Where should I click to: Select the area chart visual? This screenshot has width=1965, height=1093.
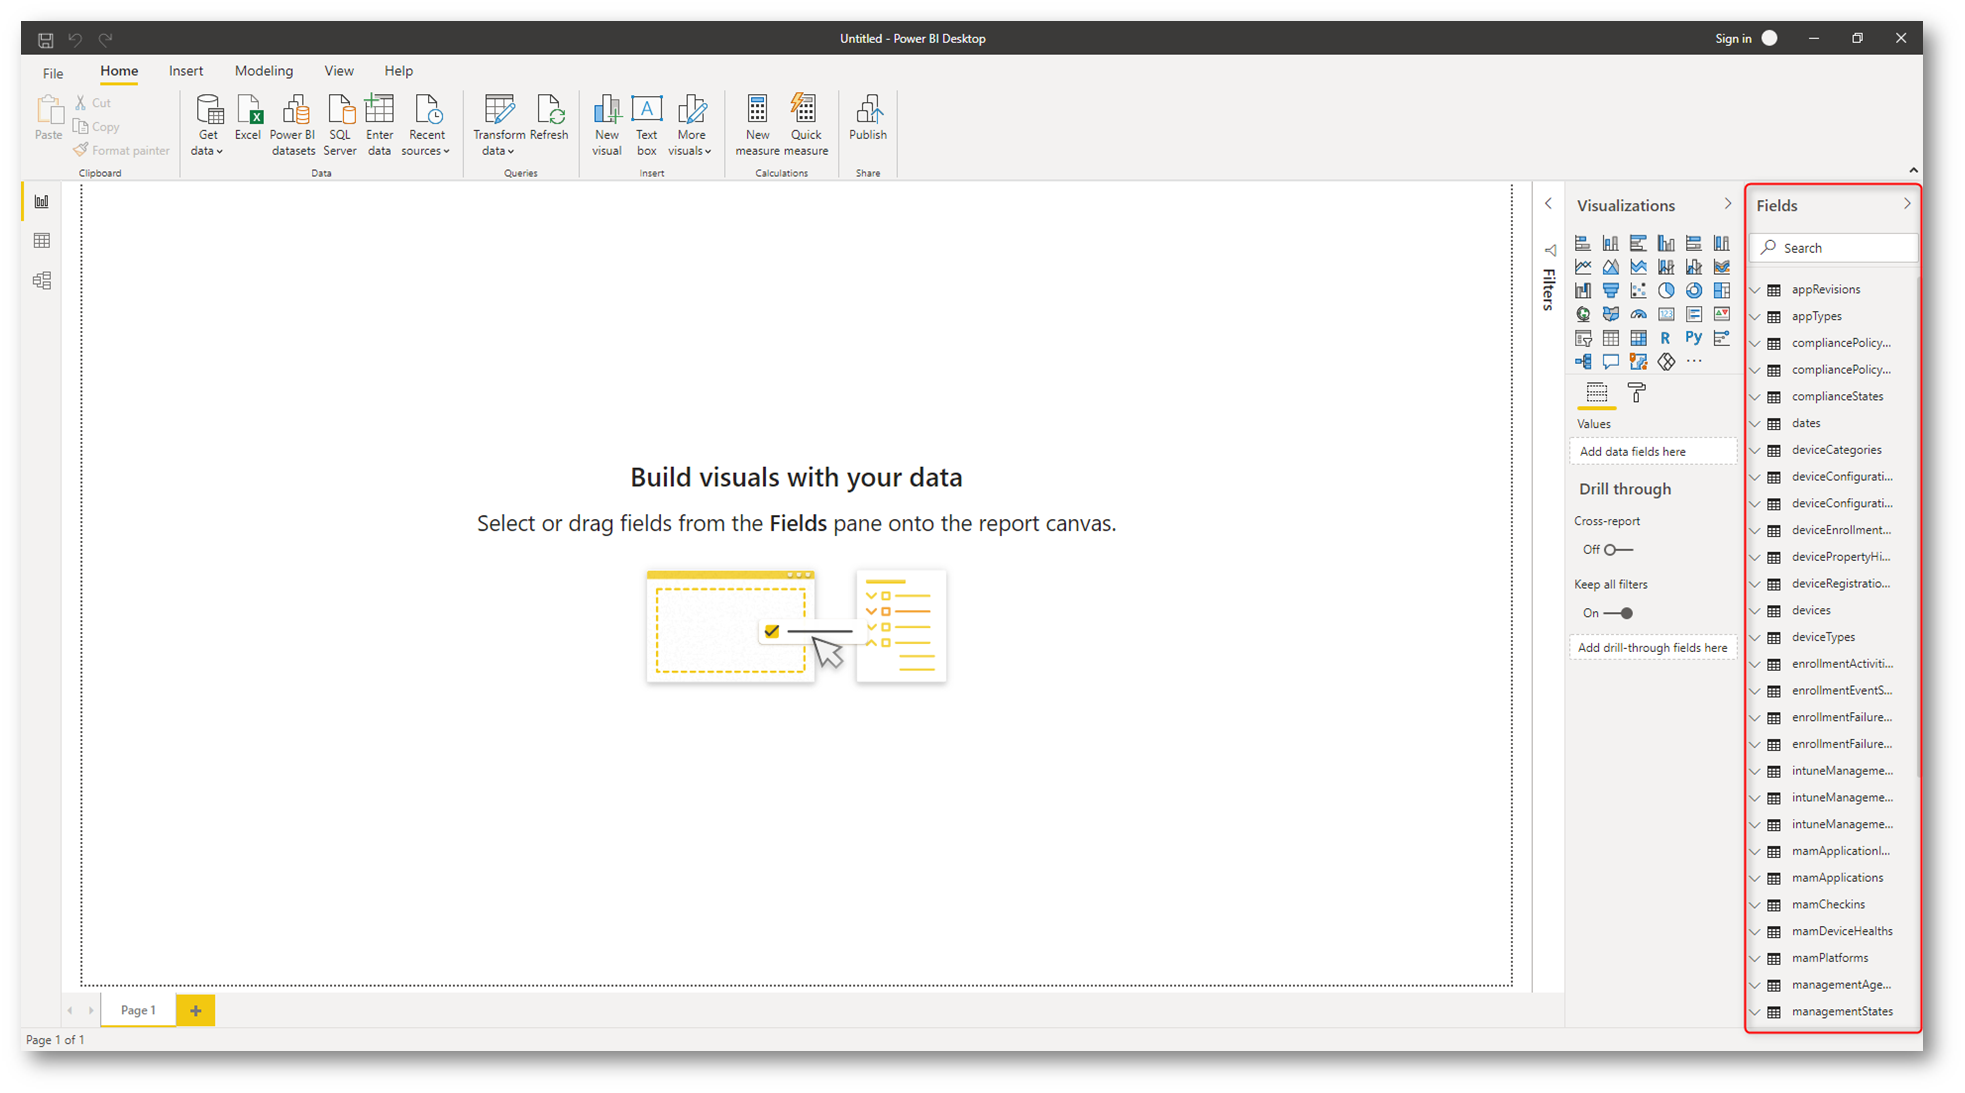[x=1610, y=267]
